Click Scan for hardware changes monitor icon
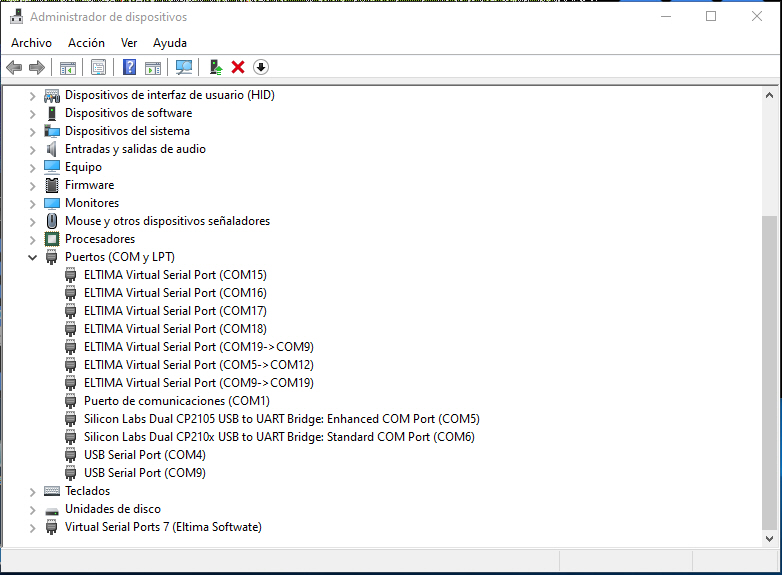 coord(184,67)
